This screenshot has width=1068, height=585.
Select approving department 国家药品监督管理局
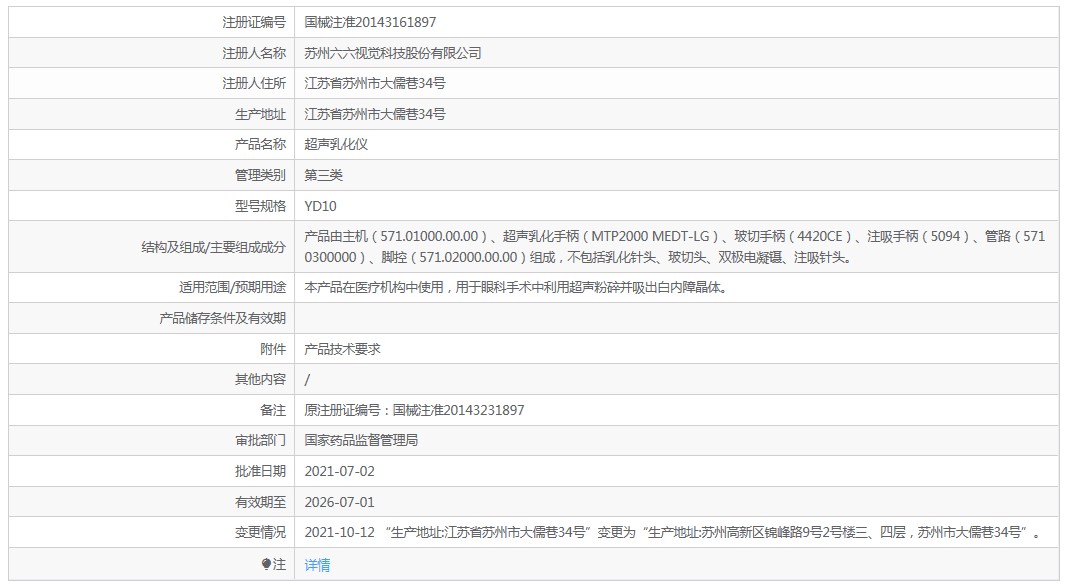(361, 441)
